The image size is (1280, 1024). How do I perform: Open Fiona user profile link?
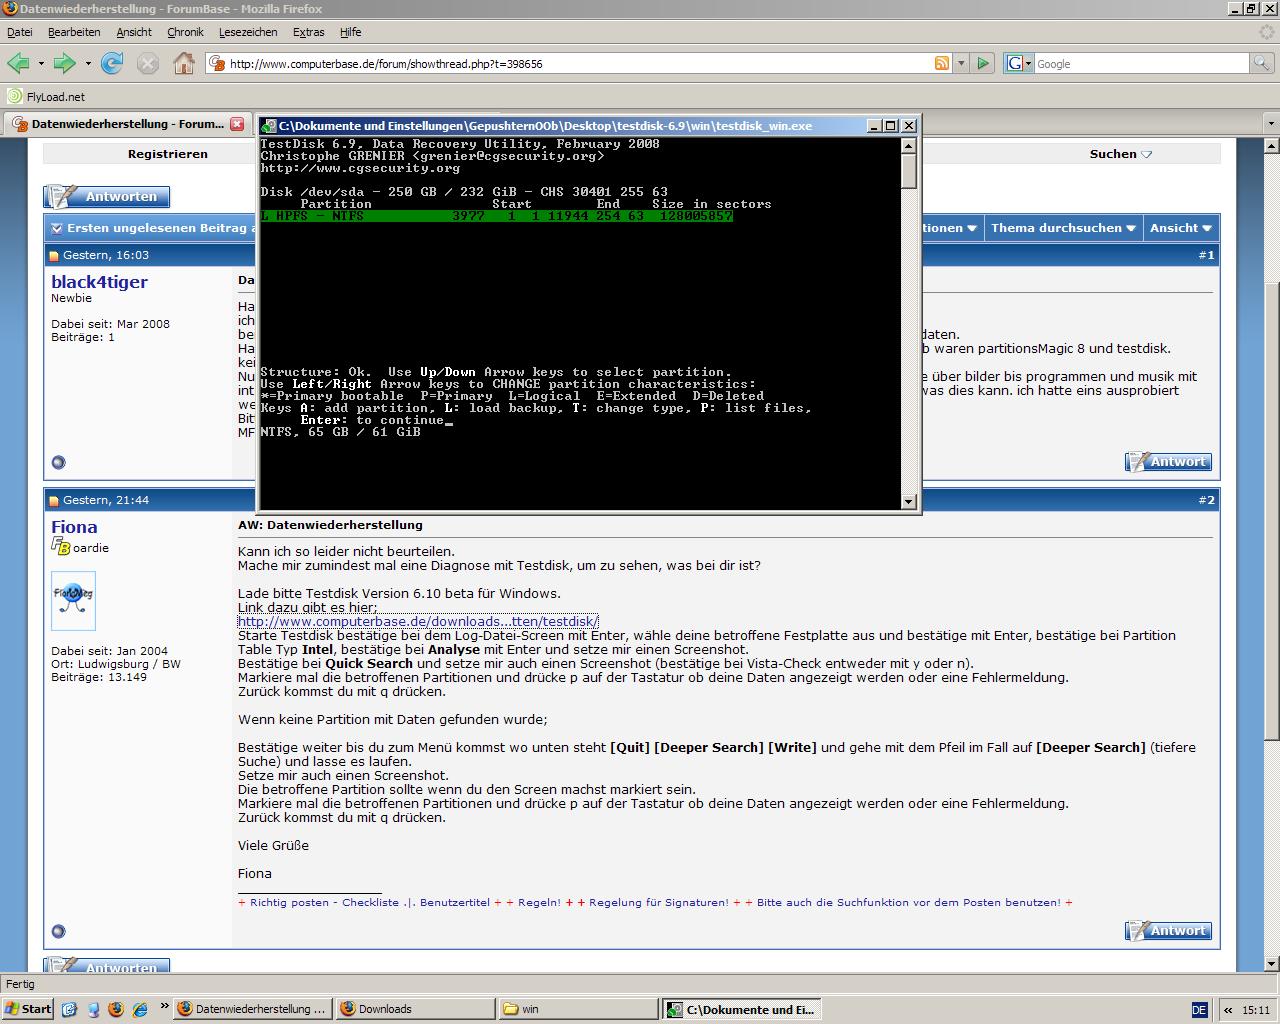pyautogui.click(x=74, y=527)
